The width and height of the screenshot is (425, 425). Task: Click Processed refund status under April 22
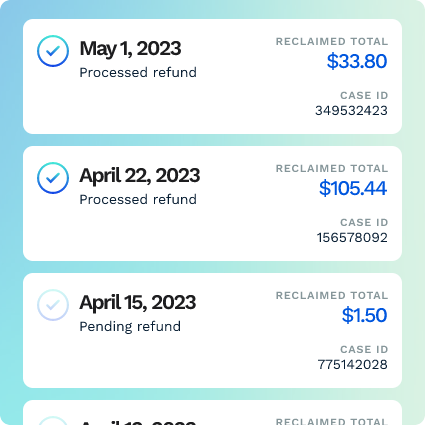pos(138,200)
